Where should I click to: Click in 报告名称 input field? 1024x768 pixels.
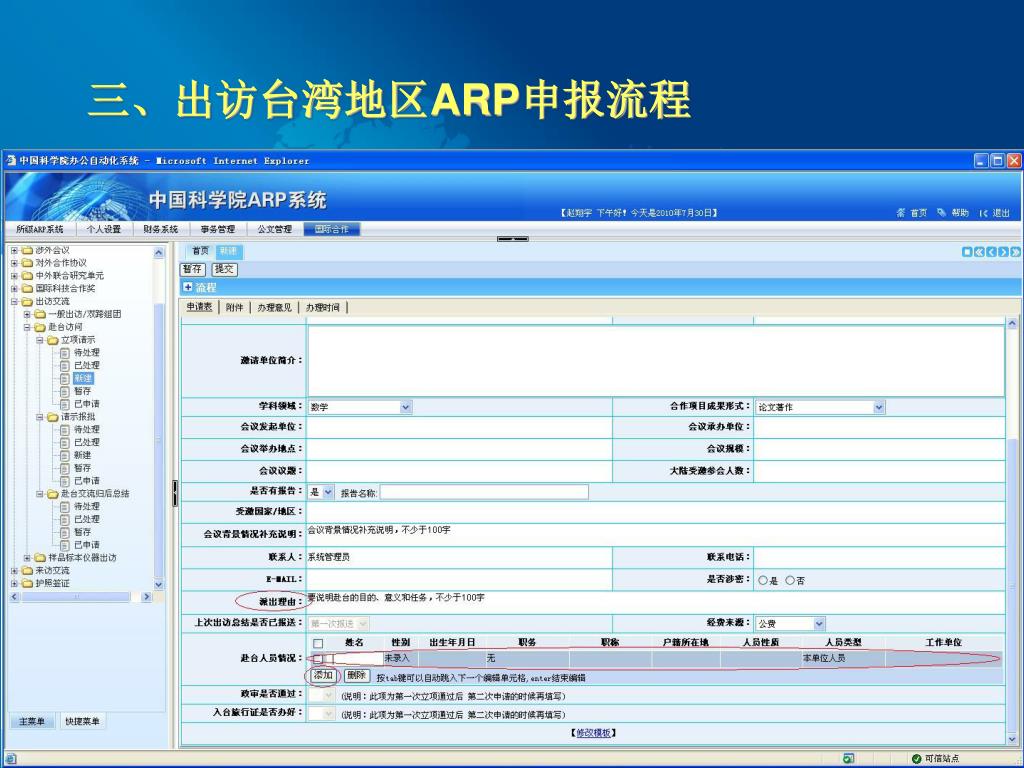coord(484,492)
